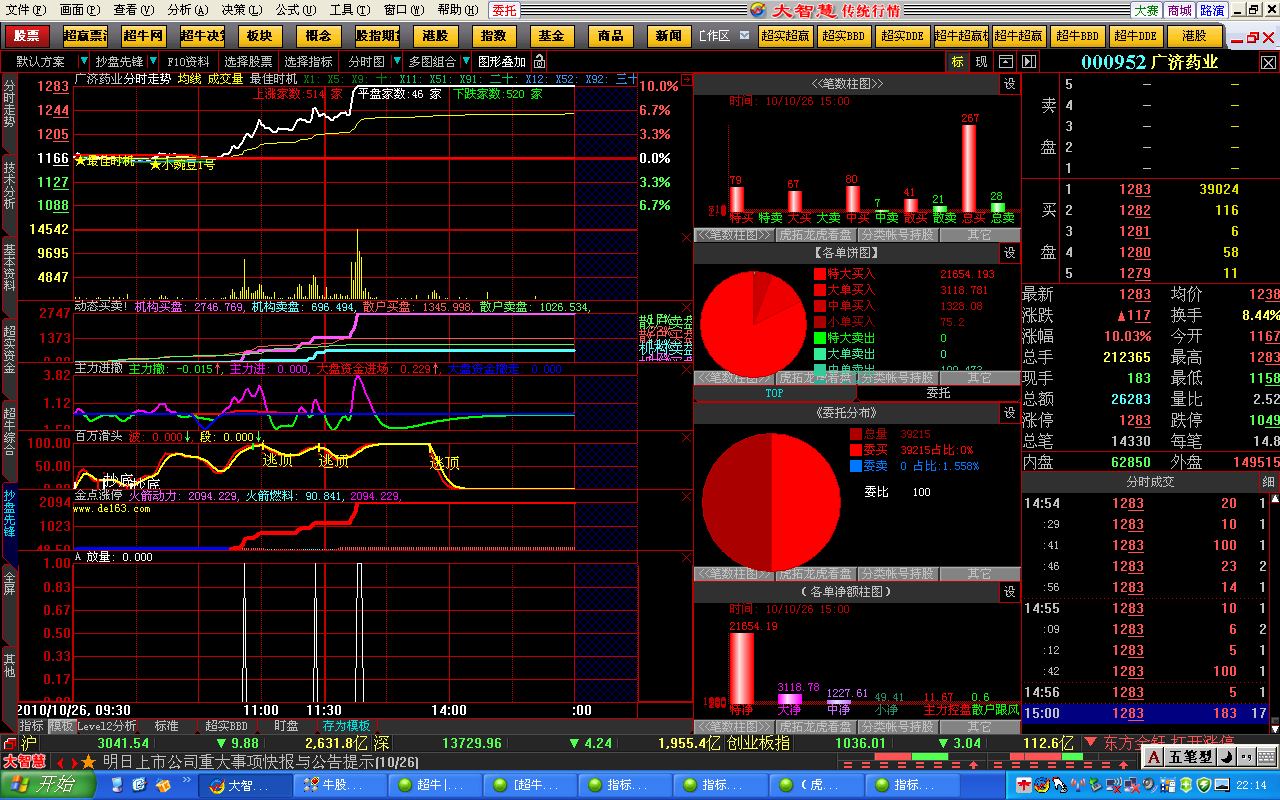Open the Show Desktop quick launch icon
This screenshot has height=800, width=1280.
tap(117, 785)
